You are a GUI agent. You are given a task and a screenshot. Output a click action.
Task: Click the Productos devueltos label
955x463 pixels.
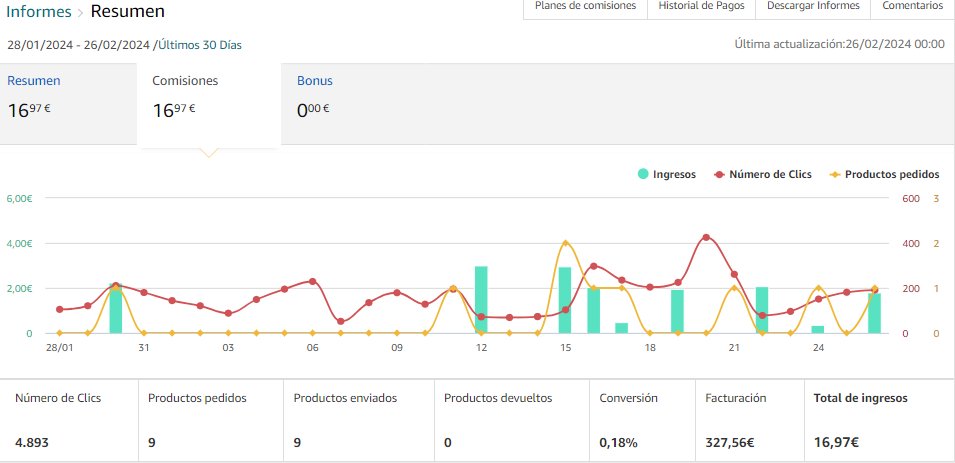[498, 398]
